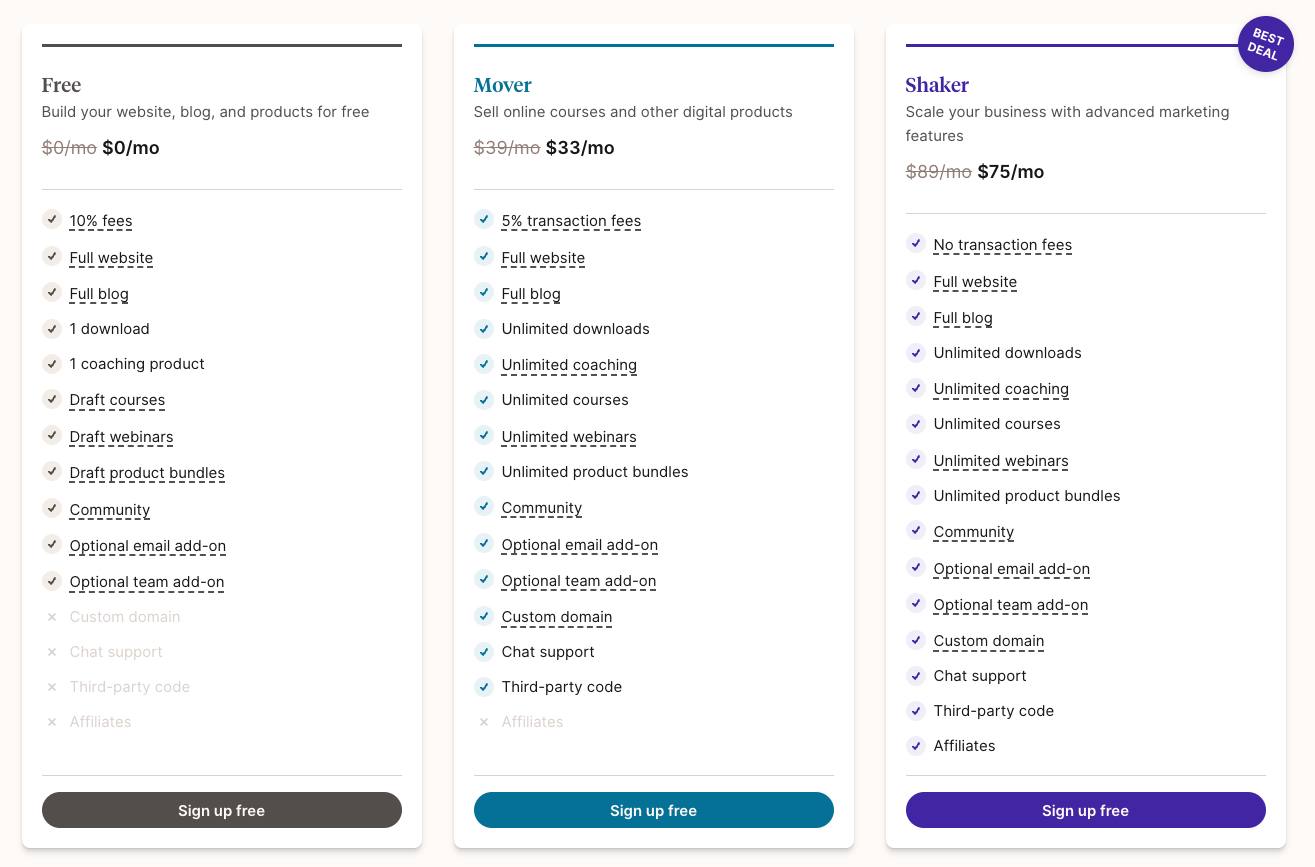
Task: Open the Draft product bundles tooltip link
Action: point(147,473)
